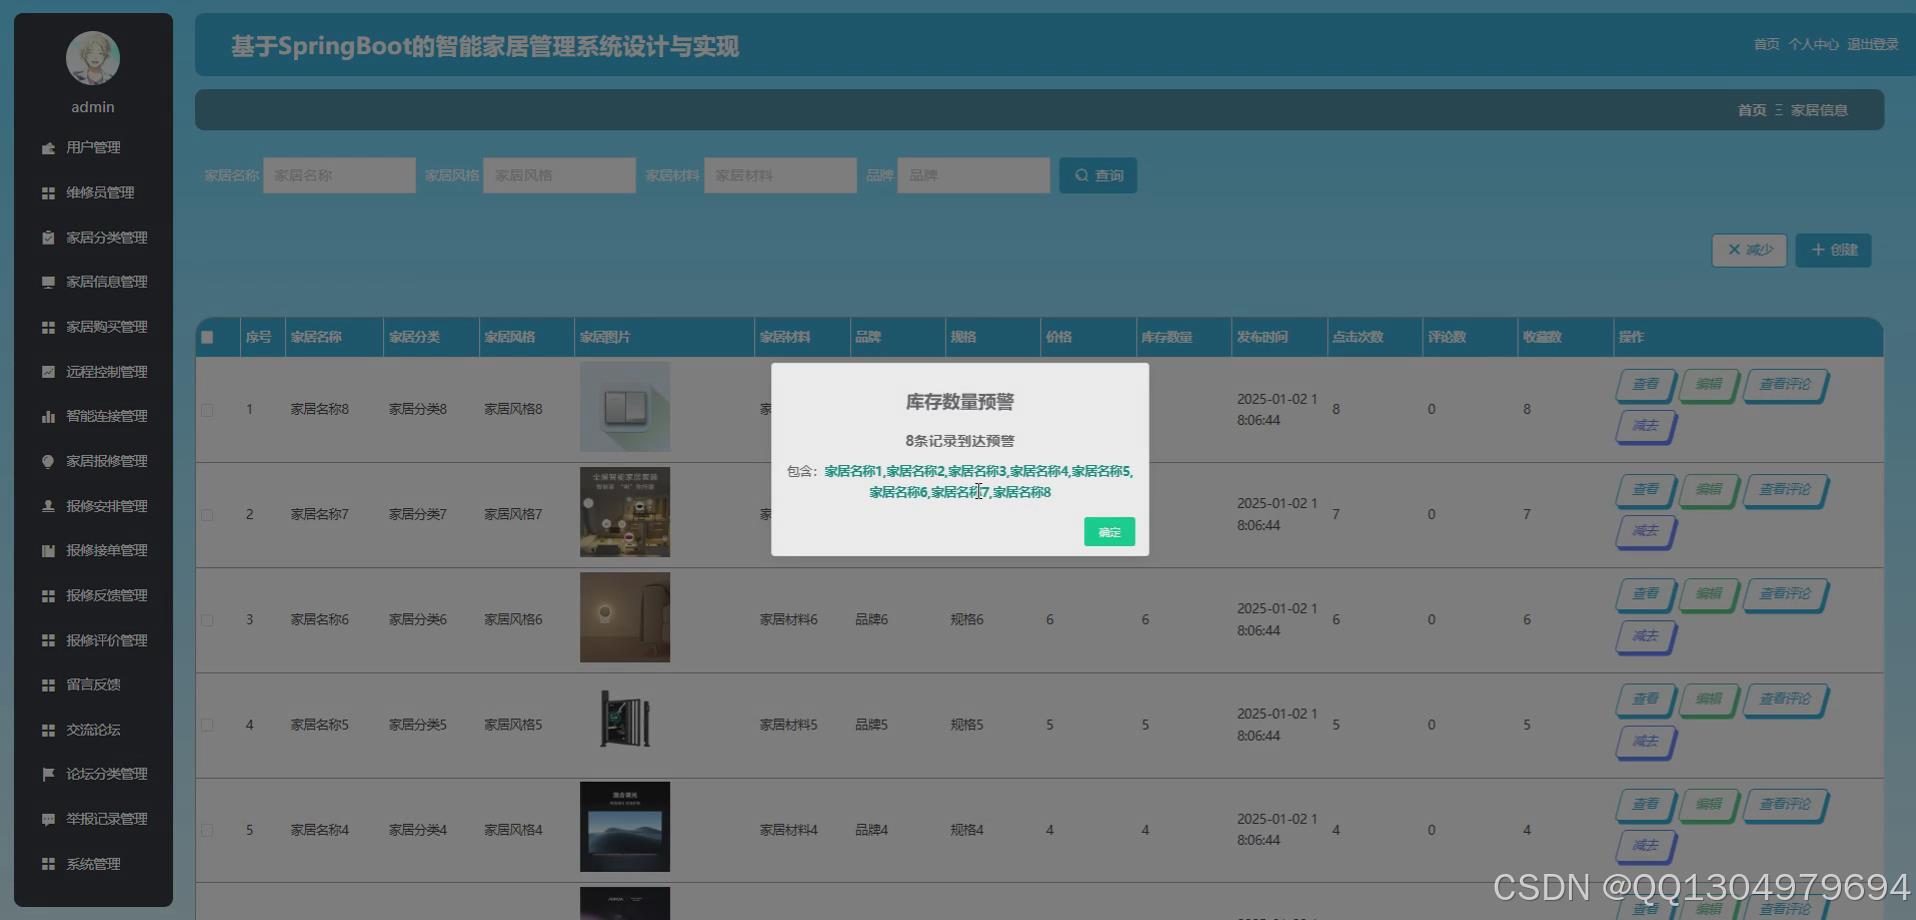Viewport: 1916px width, 920px height.
Task: Click the 报修安排管理 person icon
Action: click(48, 506)
